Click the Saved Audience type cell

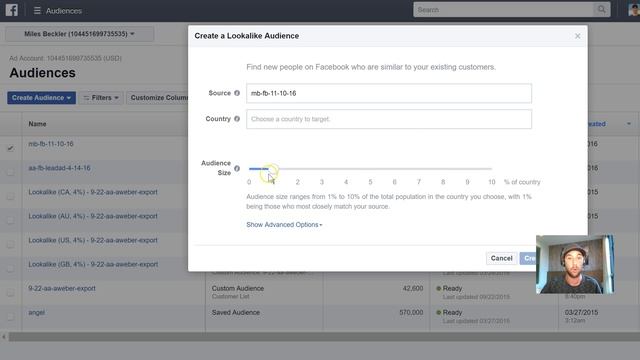click(236, 312)
